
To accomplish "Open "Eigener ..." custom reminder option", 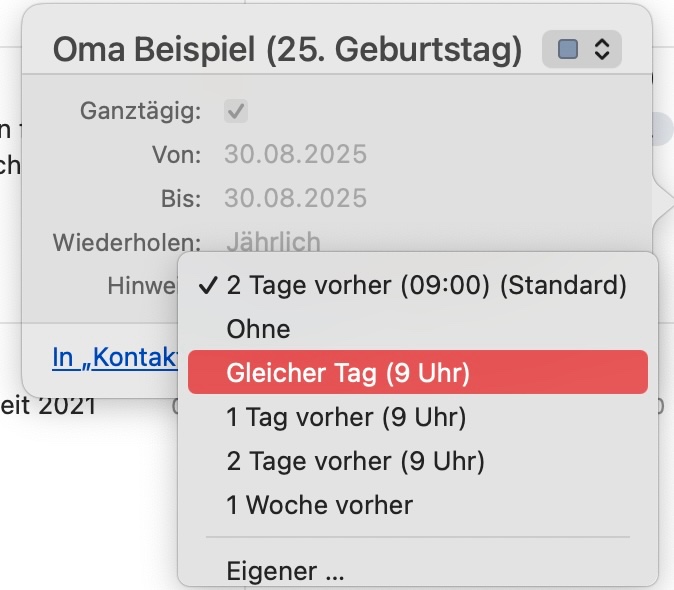I will [x=285, y=573].
